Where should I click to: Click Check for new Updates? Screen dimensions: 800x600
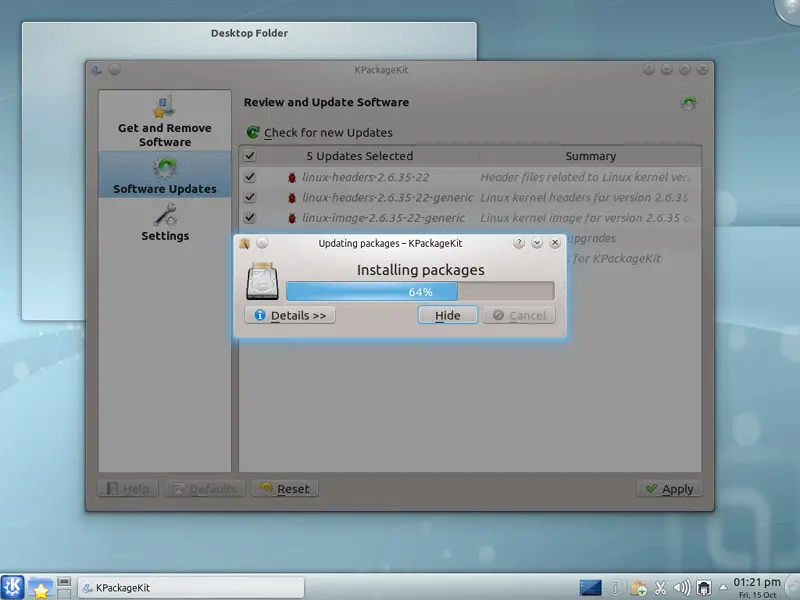click(320, 133)
